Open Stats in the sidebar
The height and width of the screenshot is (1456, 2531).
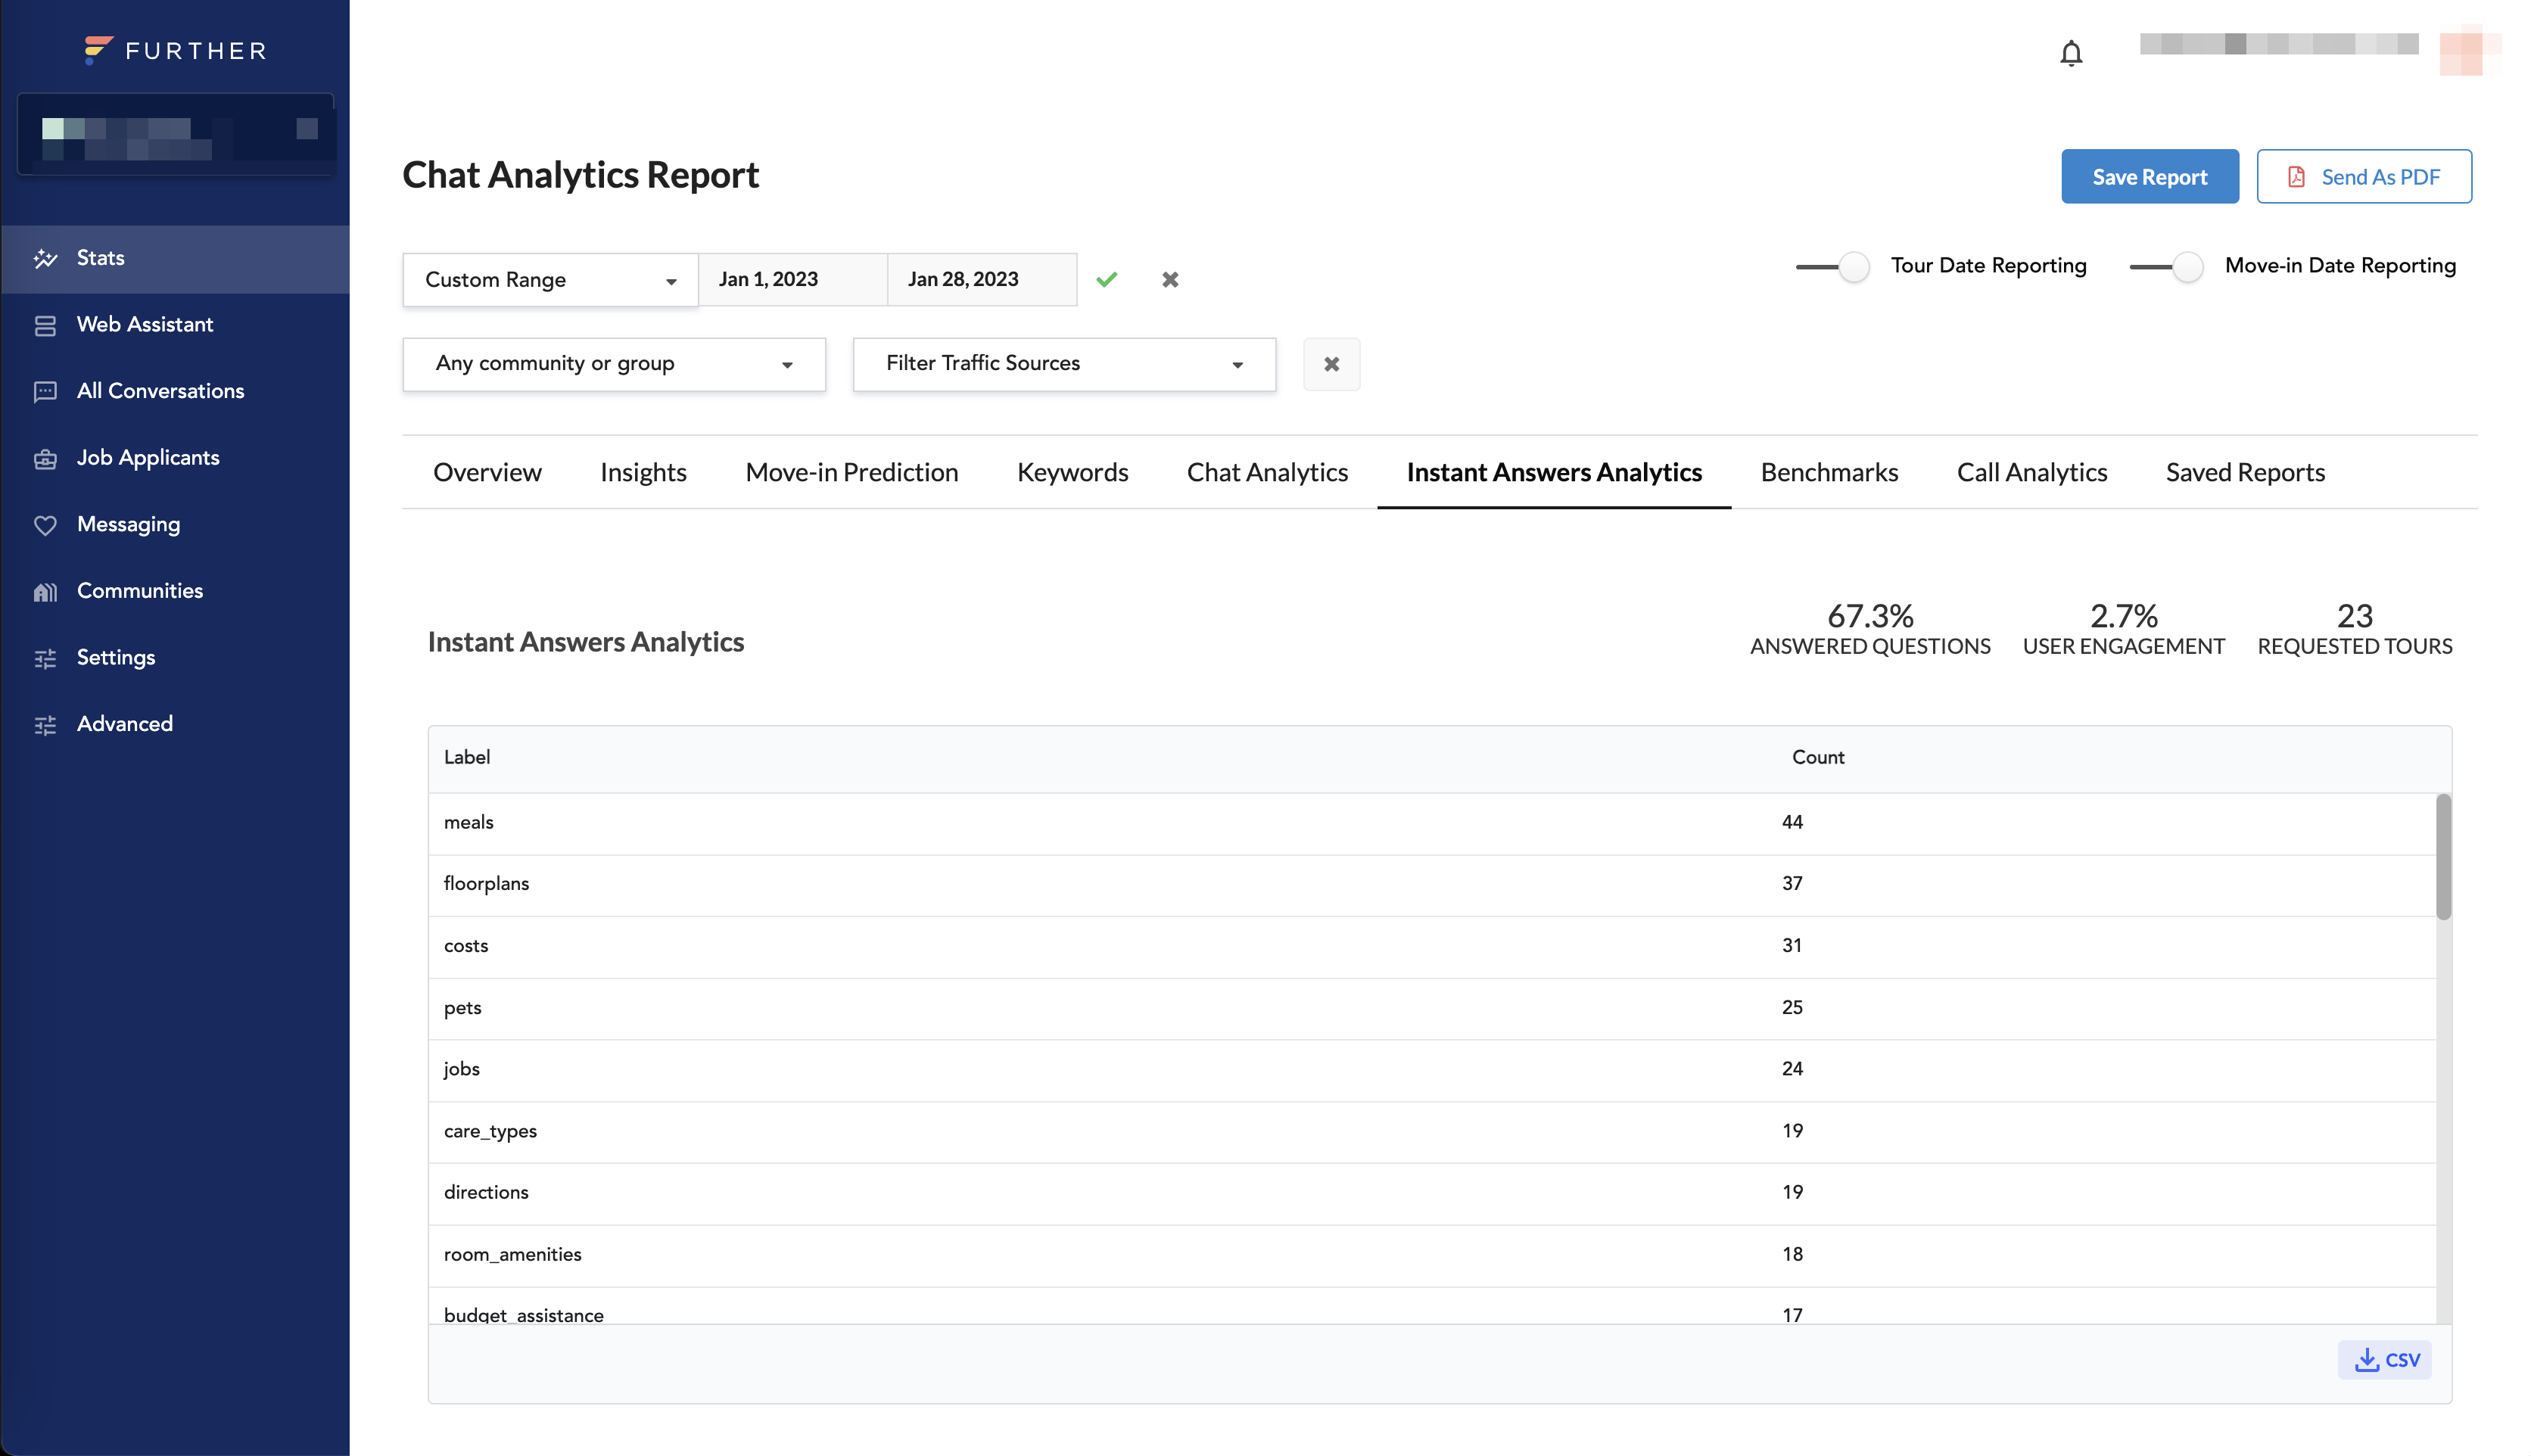[175, 259]
